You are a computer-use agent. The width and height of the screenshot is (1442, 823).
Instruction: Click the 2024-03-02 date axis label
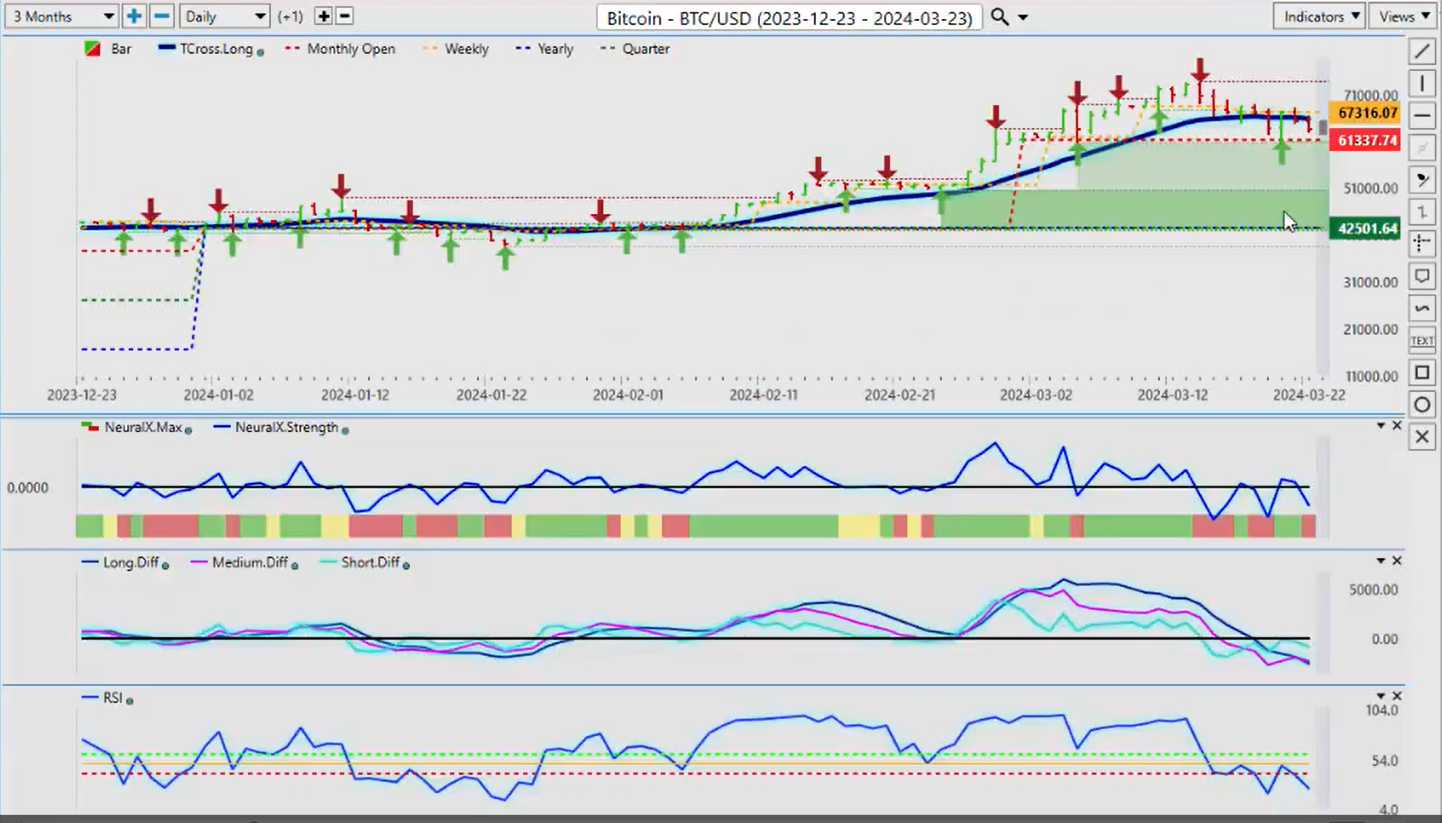click(1035, 395)
